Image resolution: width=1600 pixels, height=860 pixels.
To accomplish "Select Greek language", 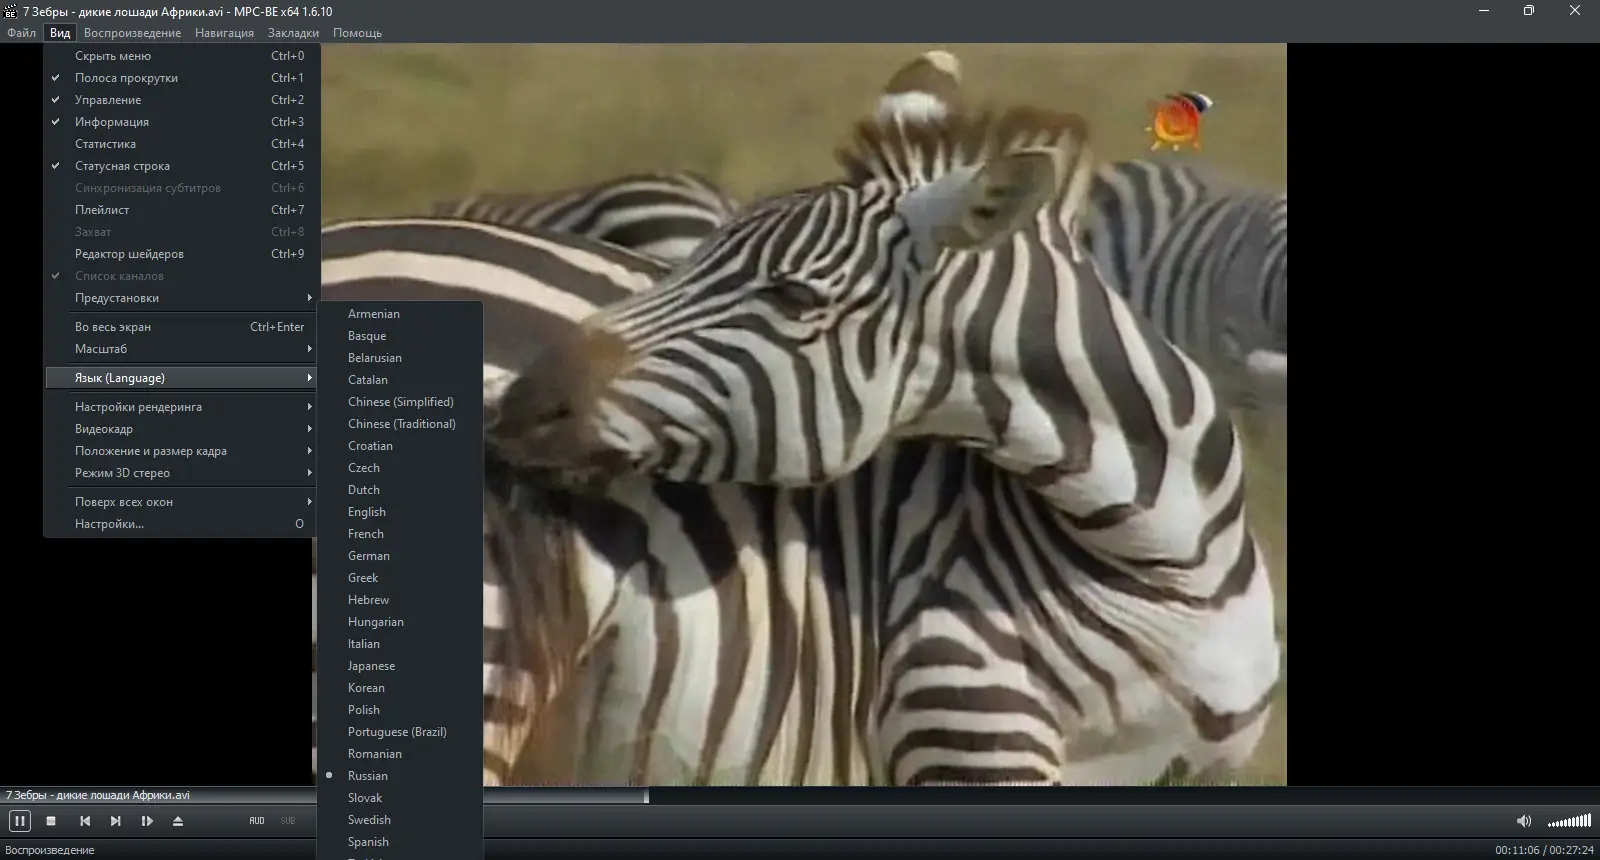I will 400,578.
